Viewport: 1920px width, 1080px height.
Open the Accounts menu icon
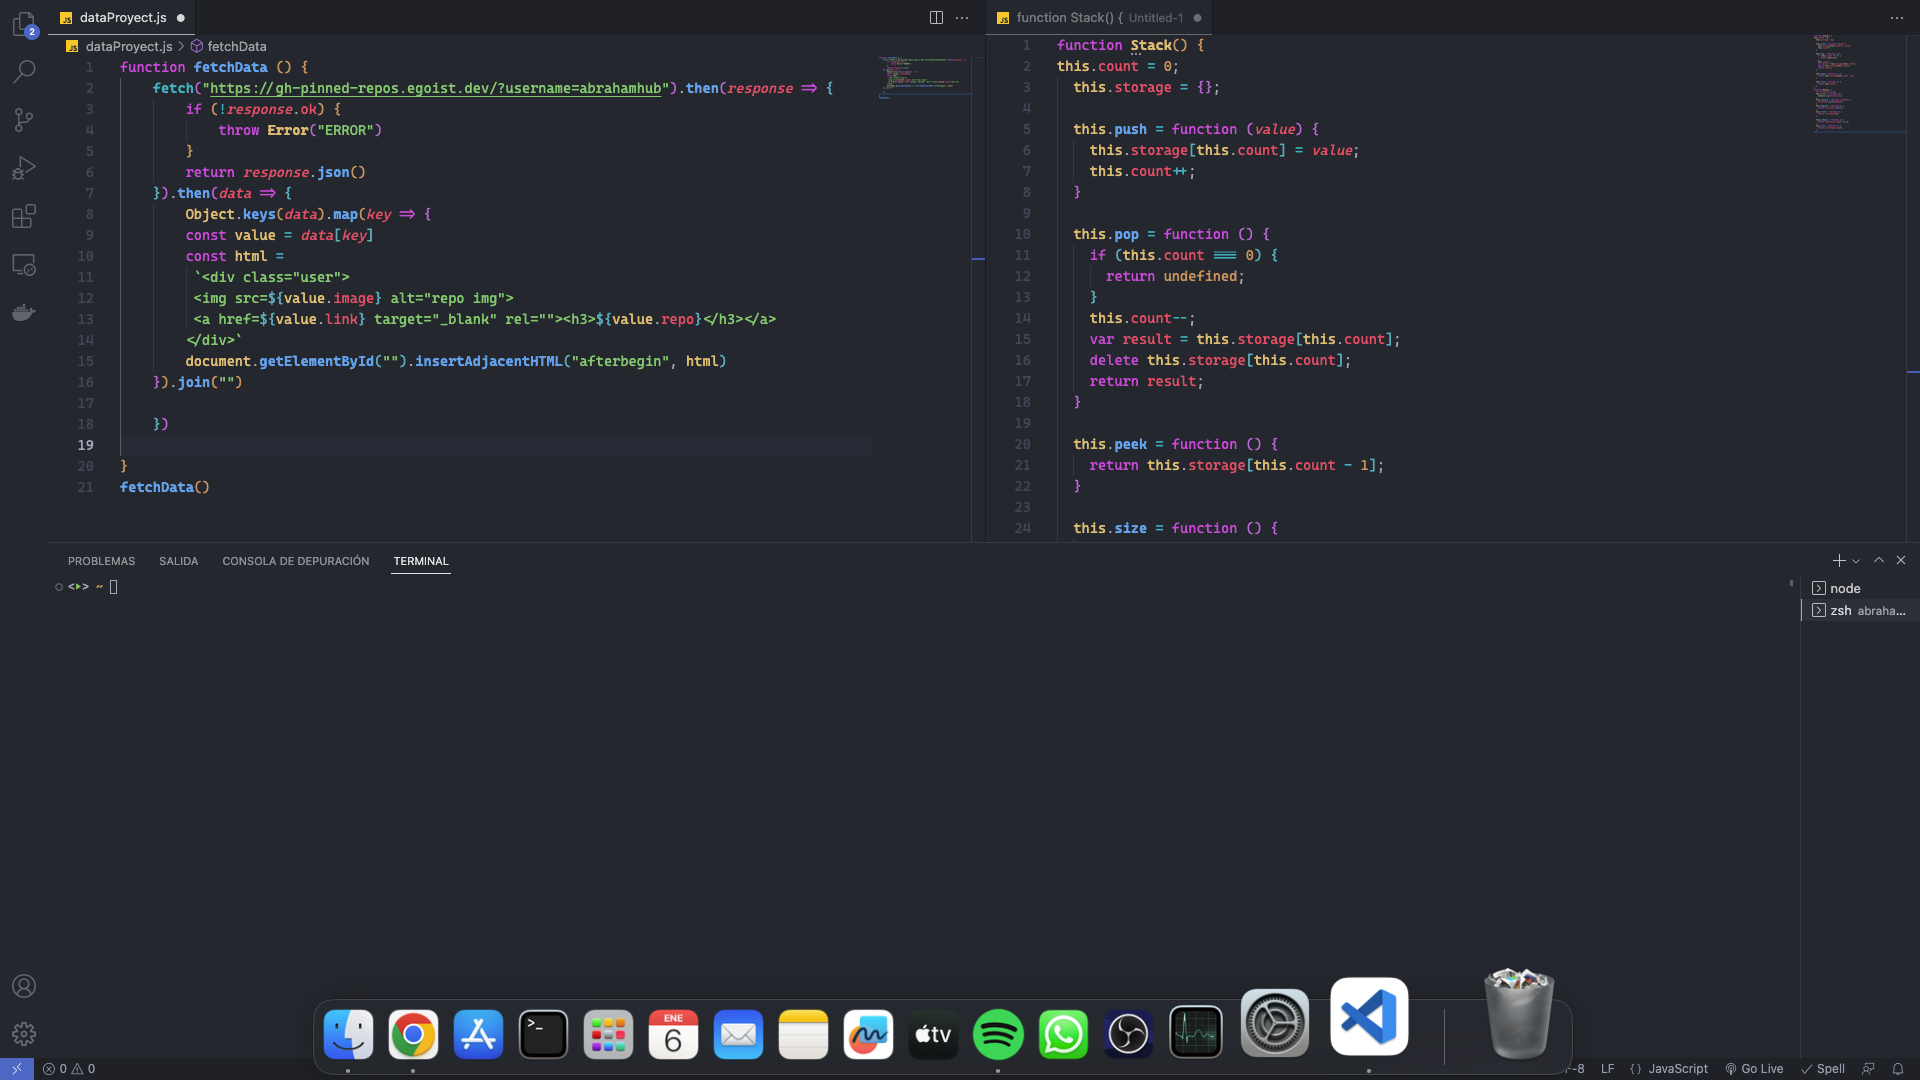point(24,986)
